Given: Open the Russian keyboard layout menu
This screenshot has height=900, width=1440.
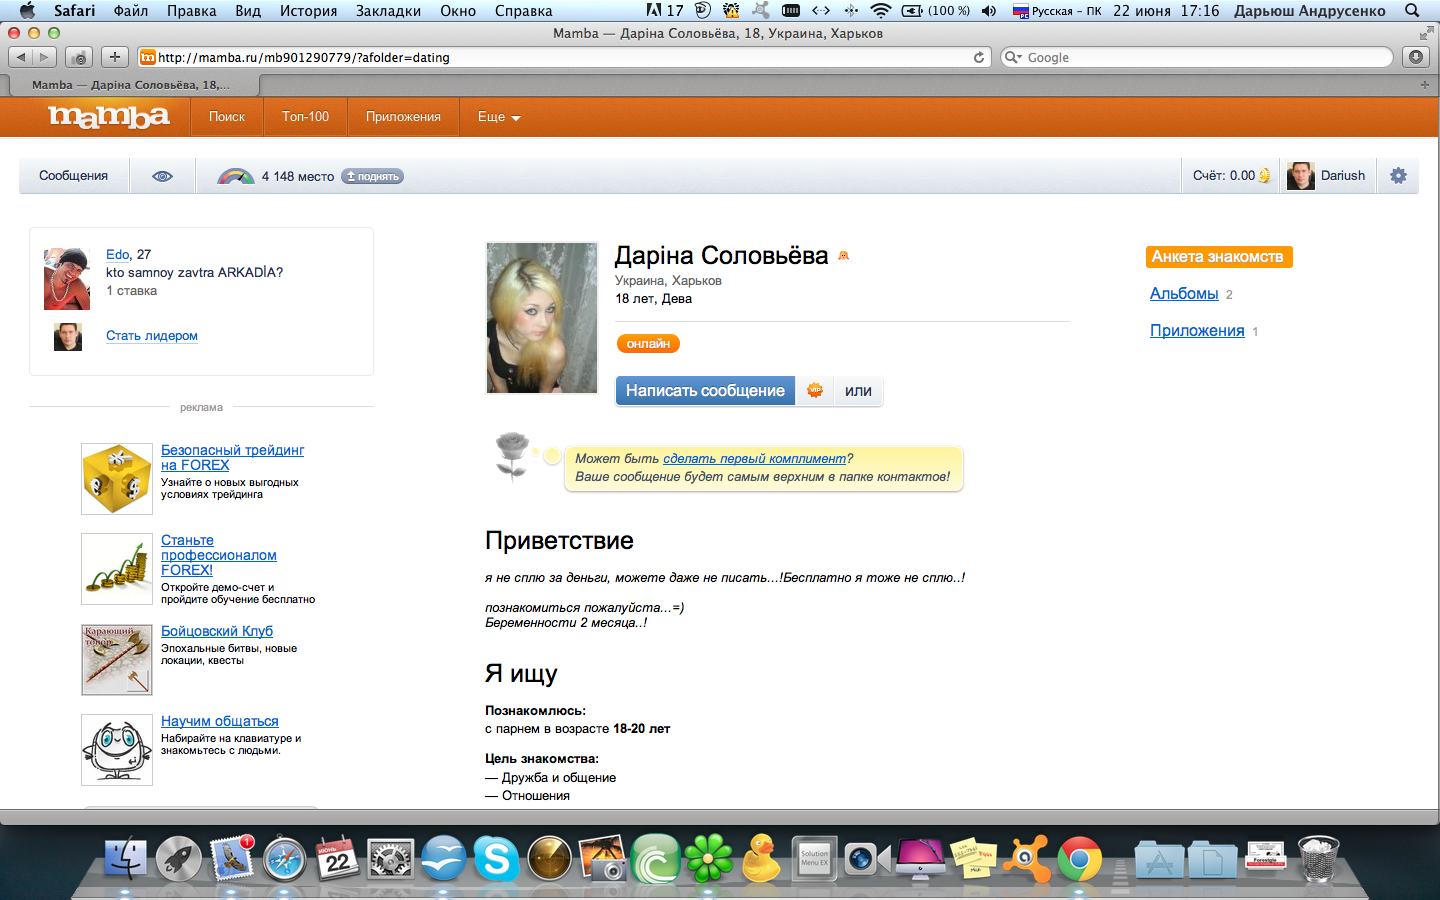Looking at the screenshot, I should point(1057,11).
